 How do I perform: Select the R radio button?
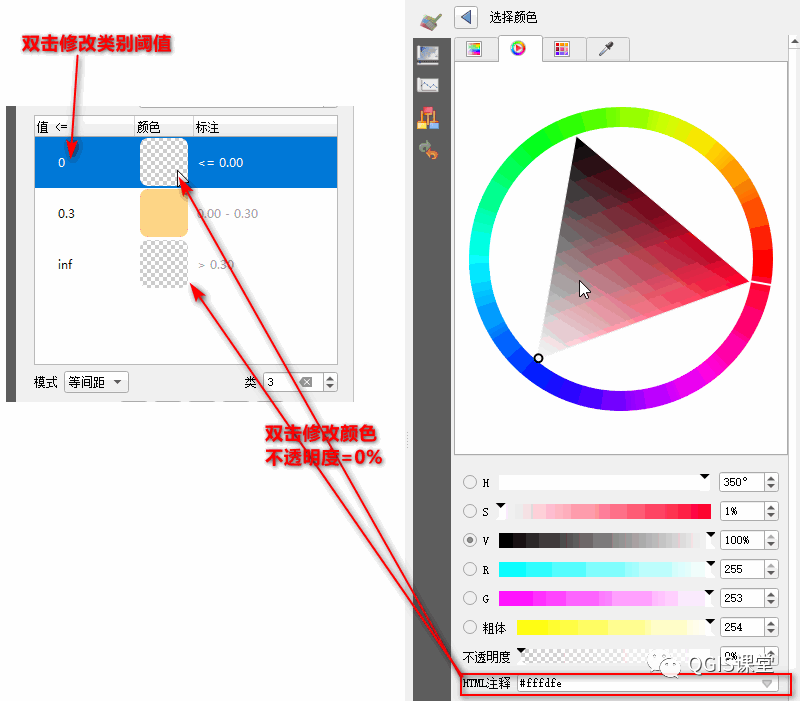pos(469,569)
